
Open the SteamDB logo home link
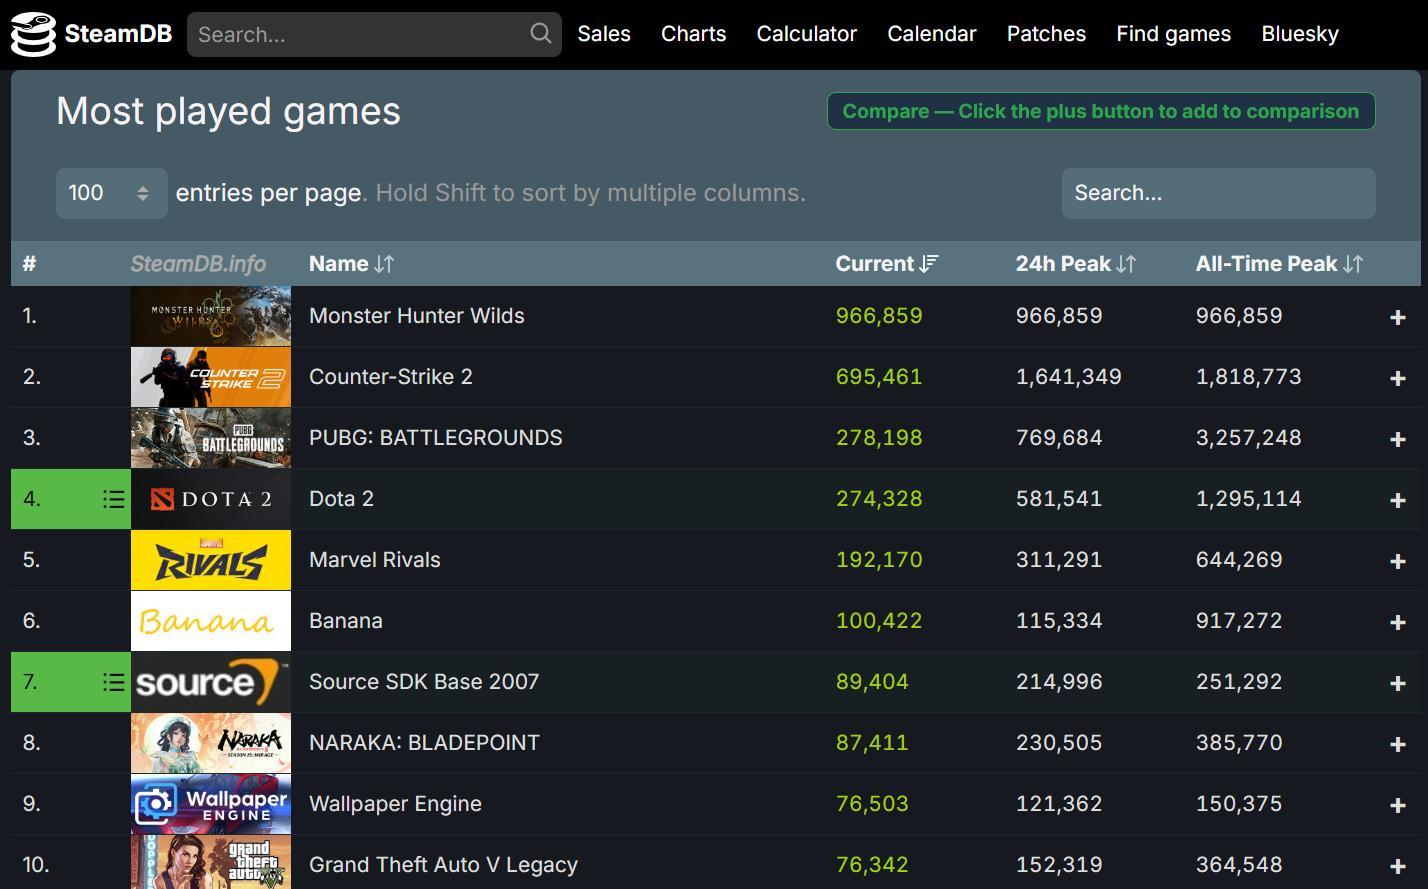91,34
